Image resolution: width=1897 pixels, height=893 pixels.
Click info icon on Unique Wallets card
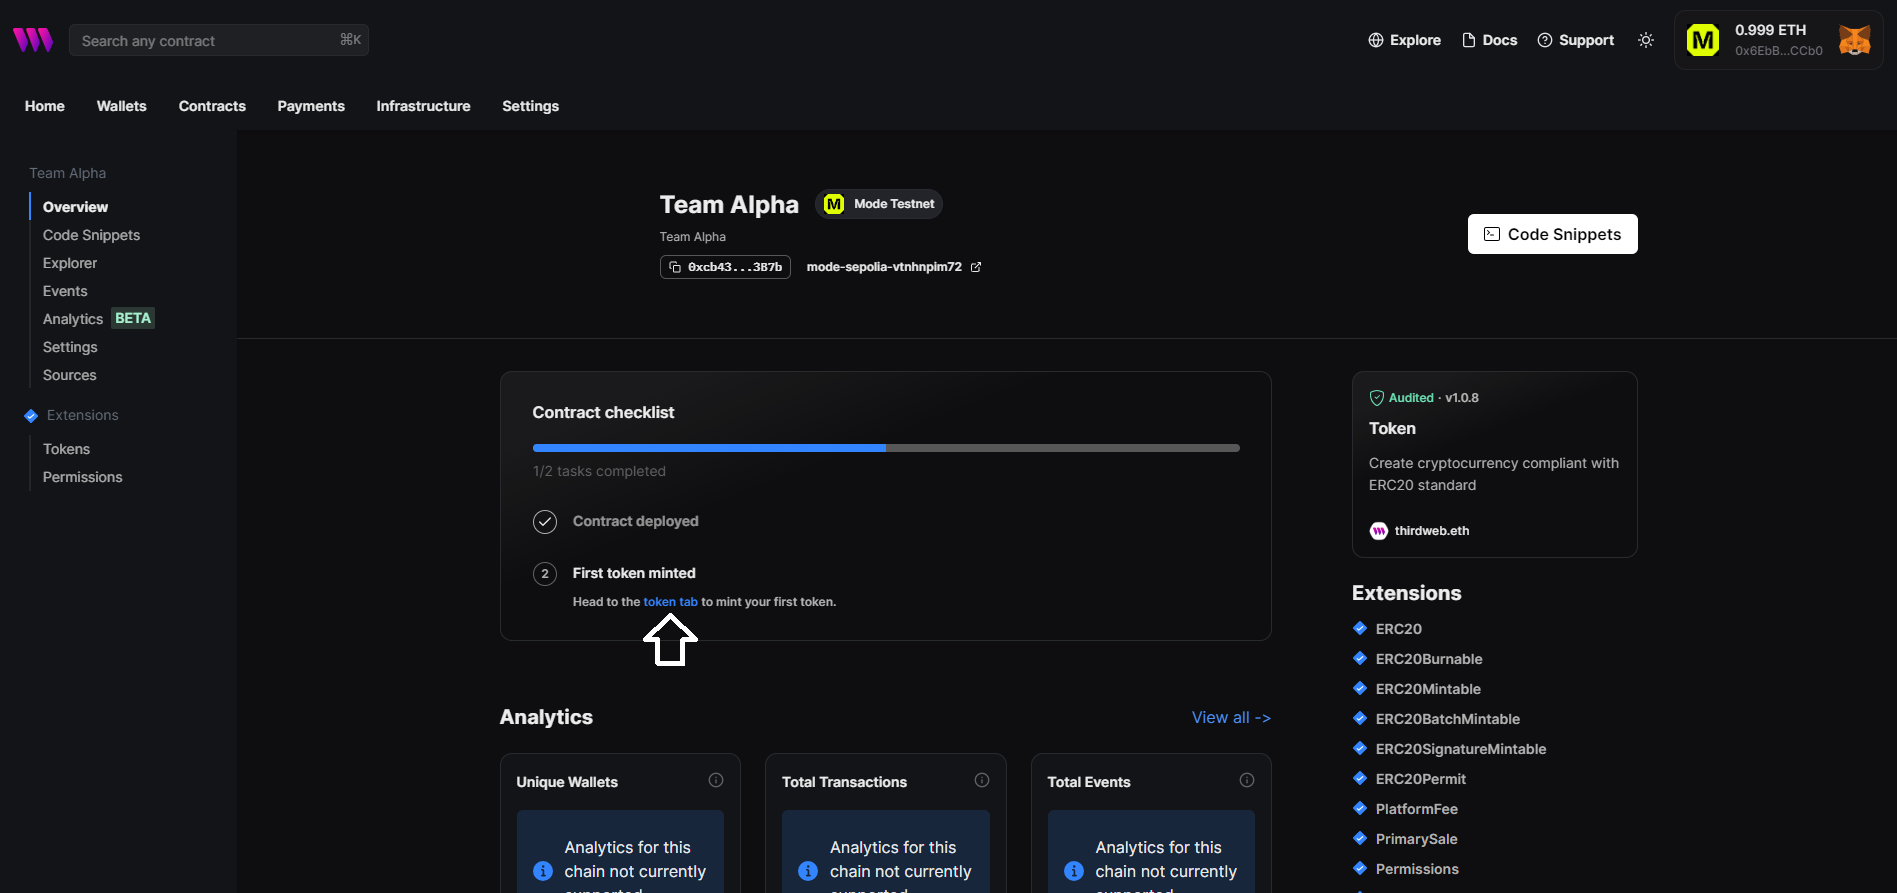[x=716, y=780]
